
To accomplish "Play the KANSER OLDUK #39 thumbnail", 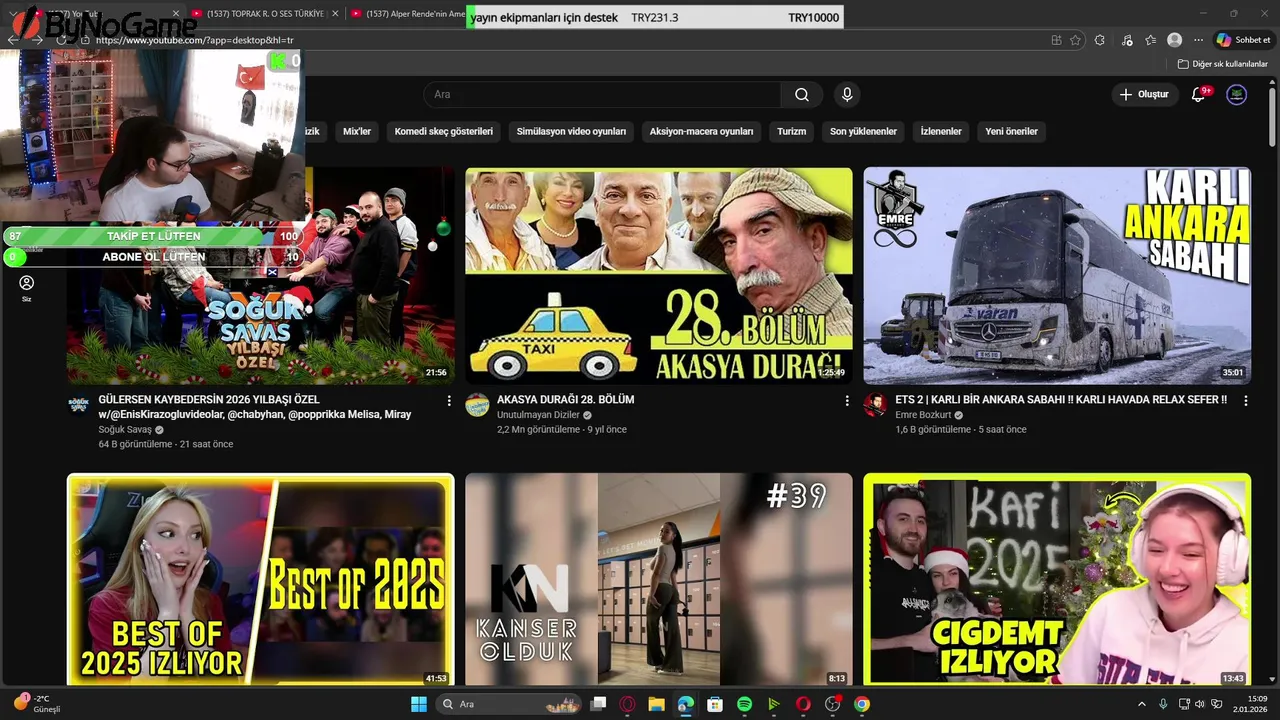I will (659, 579).
